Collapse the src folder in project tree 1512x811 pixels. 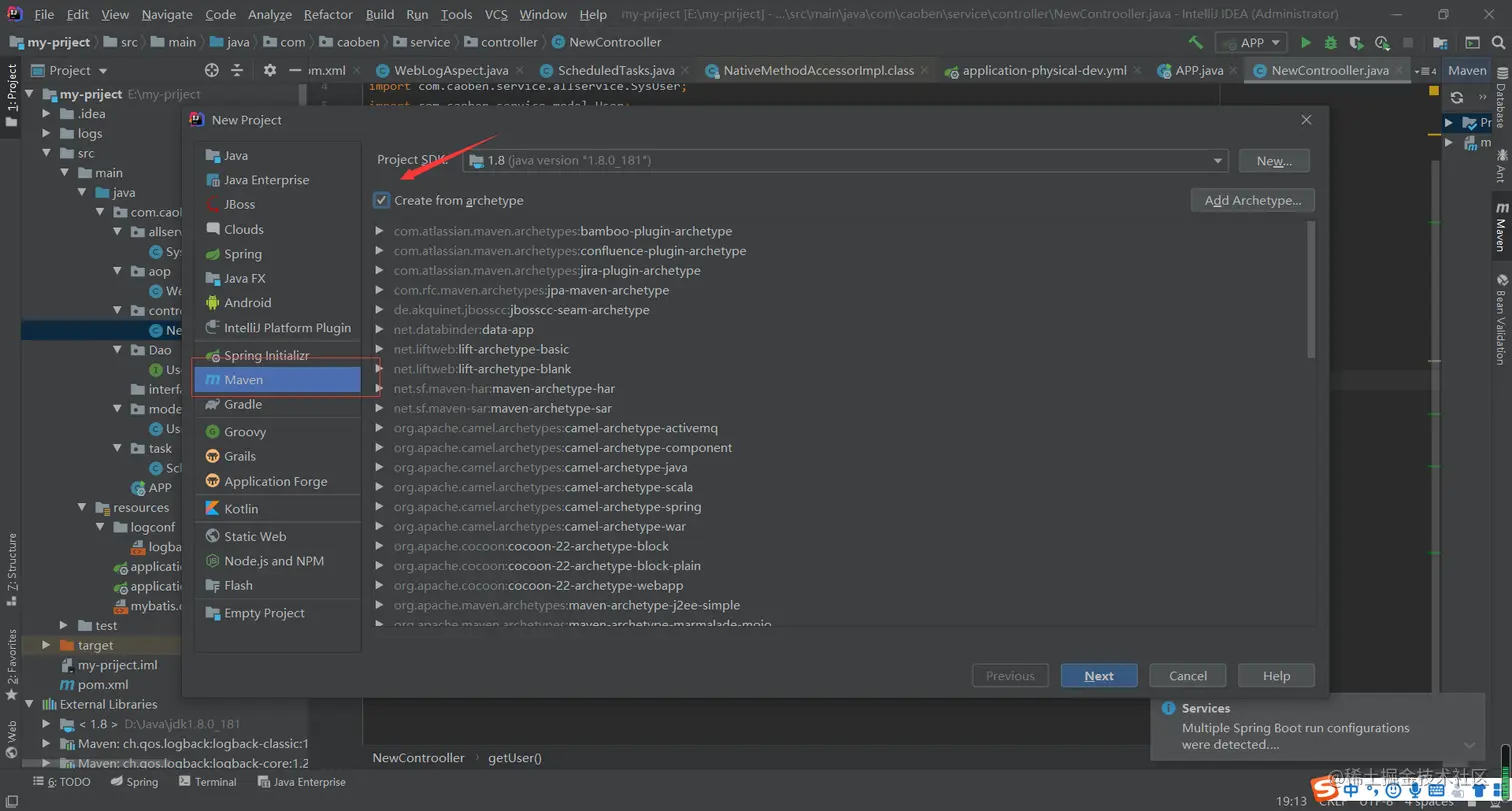click(x=46, y=153)
